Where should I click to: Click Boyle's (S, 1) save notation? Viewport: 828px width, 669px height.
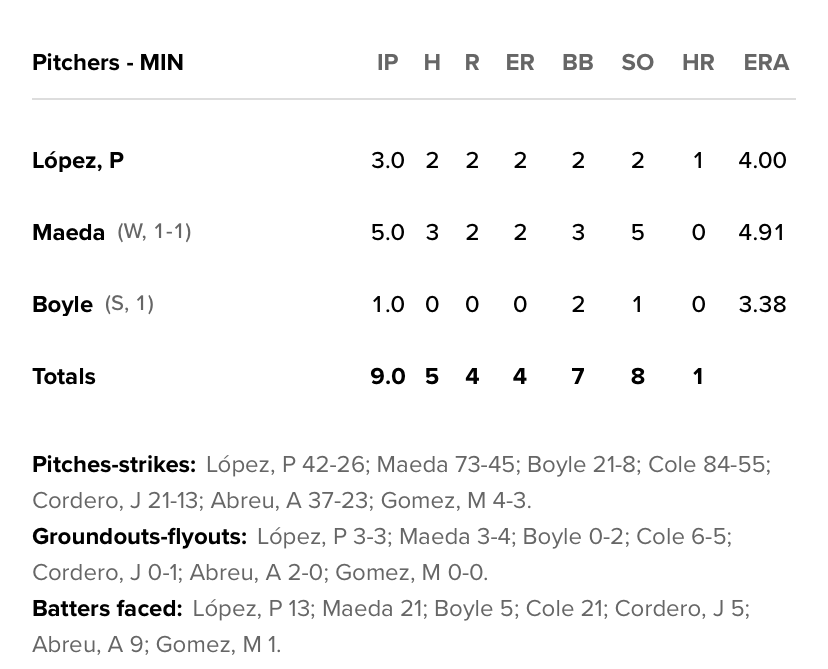tap(129, 304)
